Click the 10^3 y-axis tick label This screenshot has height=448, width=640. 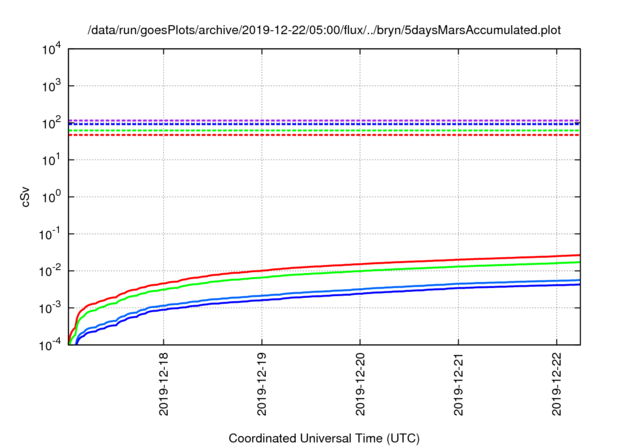pyautogui.click(x=51, y=86)
